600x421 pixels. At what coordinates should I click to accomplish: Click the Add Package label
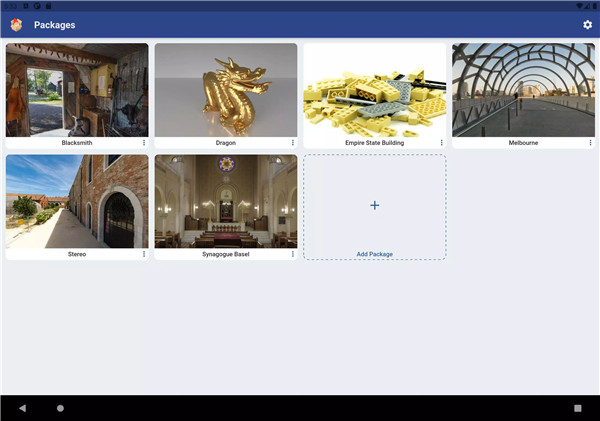click(x=375, y=254)
